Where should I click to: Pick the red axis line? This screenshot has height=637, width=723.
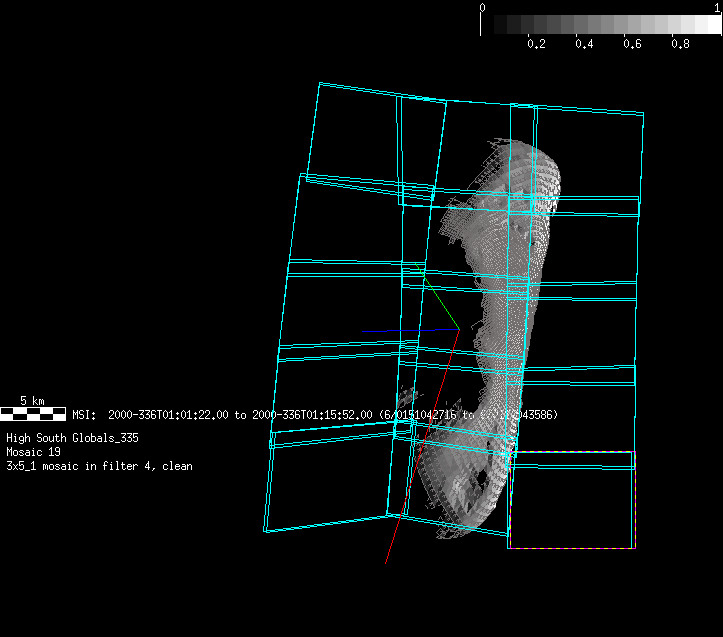pos(420,450)
